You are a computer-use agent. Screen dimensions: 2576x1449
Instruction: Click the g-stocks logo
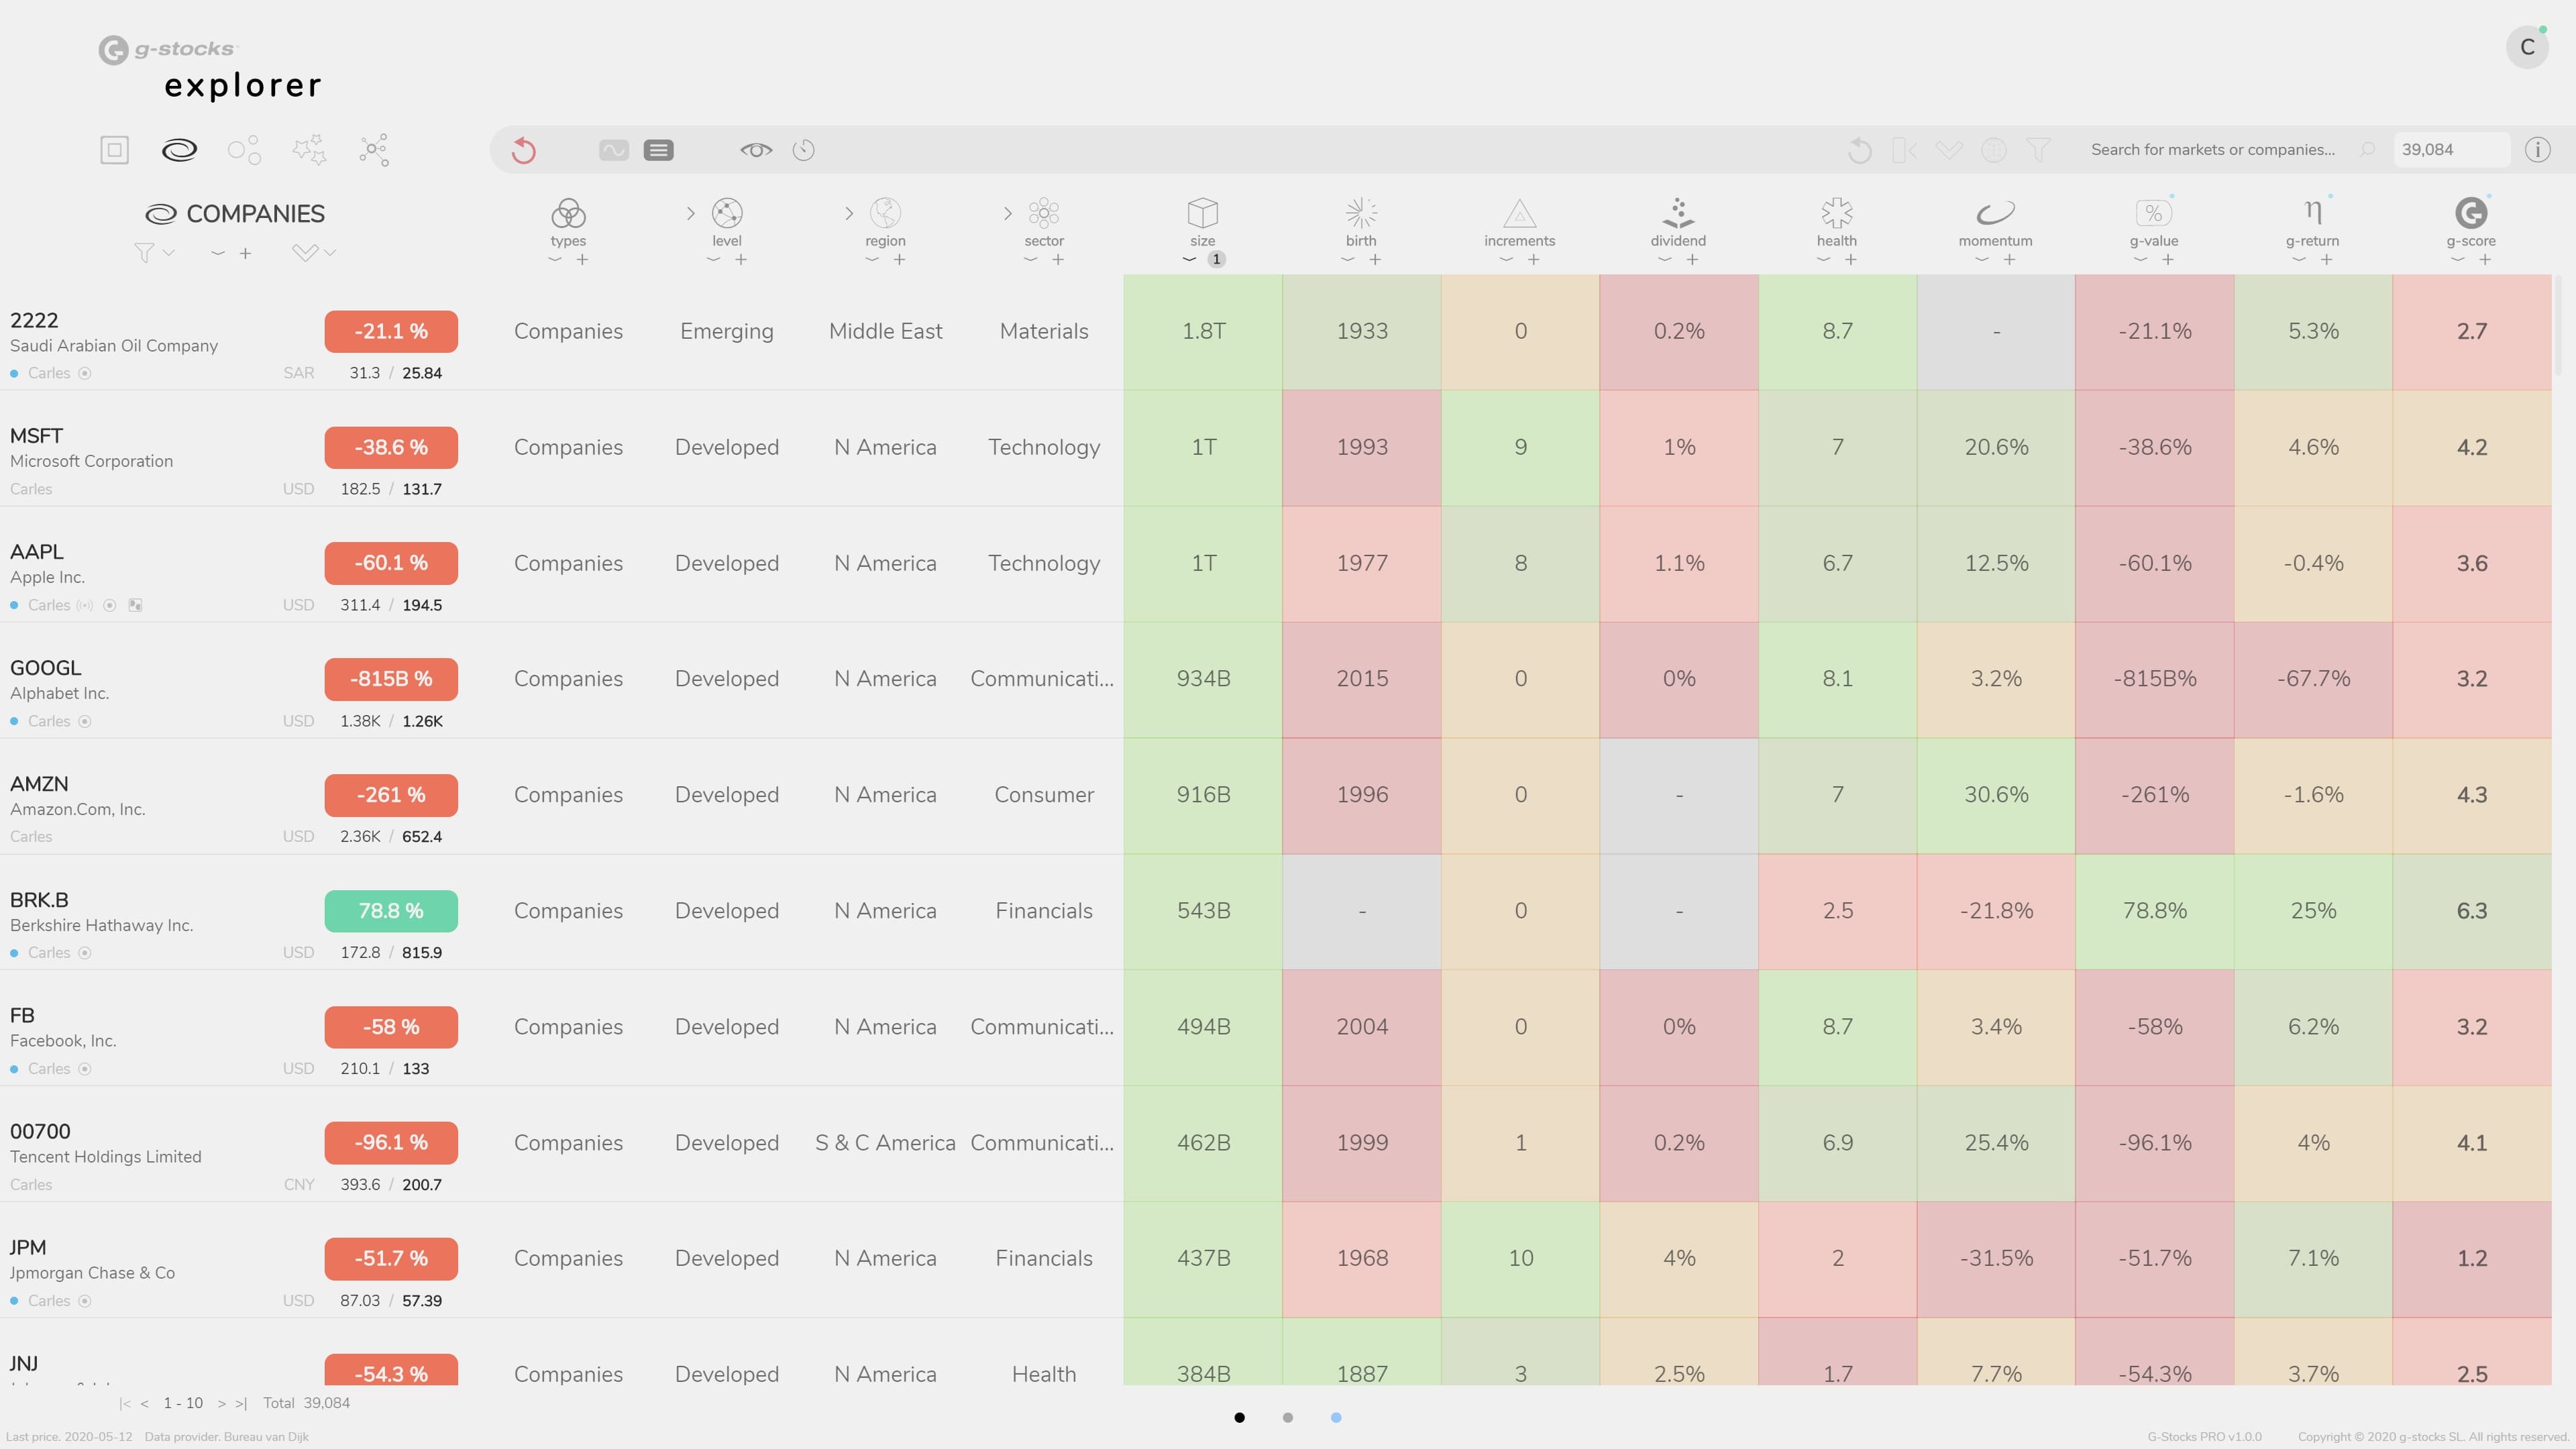[x=167, y=49]
